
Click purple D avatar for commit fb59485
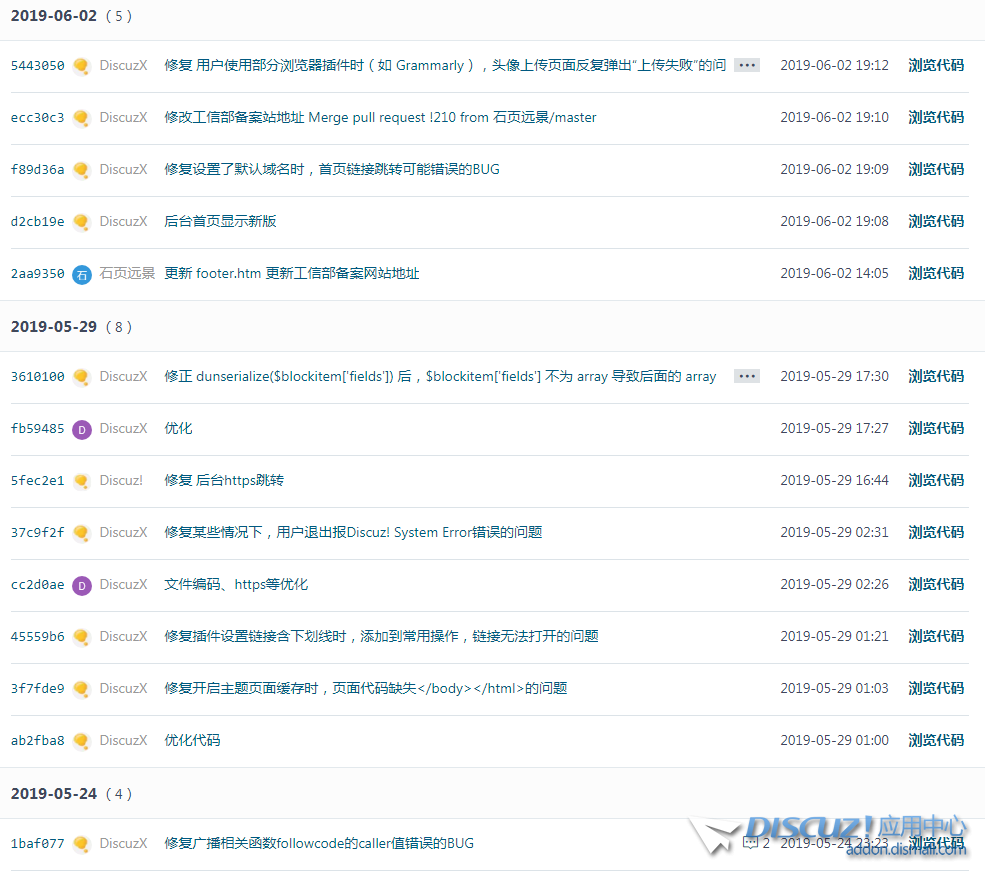[x=82, y=429]
